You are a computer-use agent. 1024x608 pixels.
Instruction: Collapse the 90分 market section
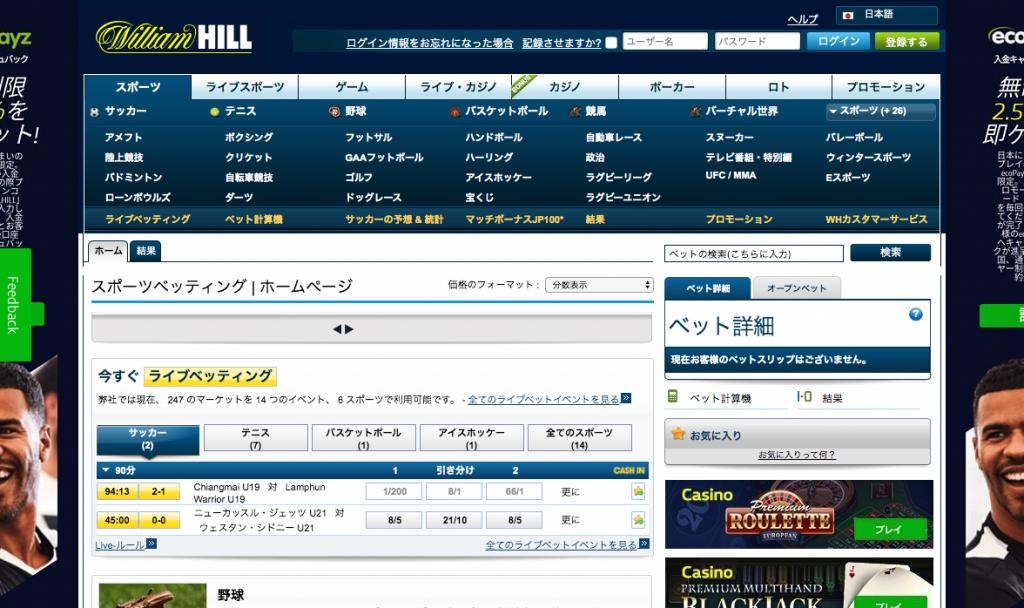point(106,470)
